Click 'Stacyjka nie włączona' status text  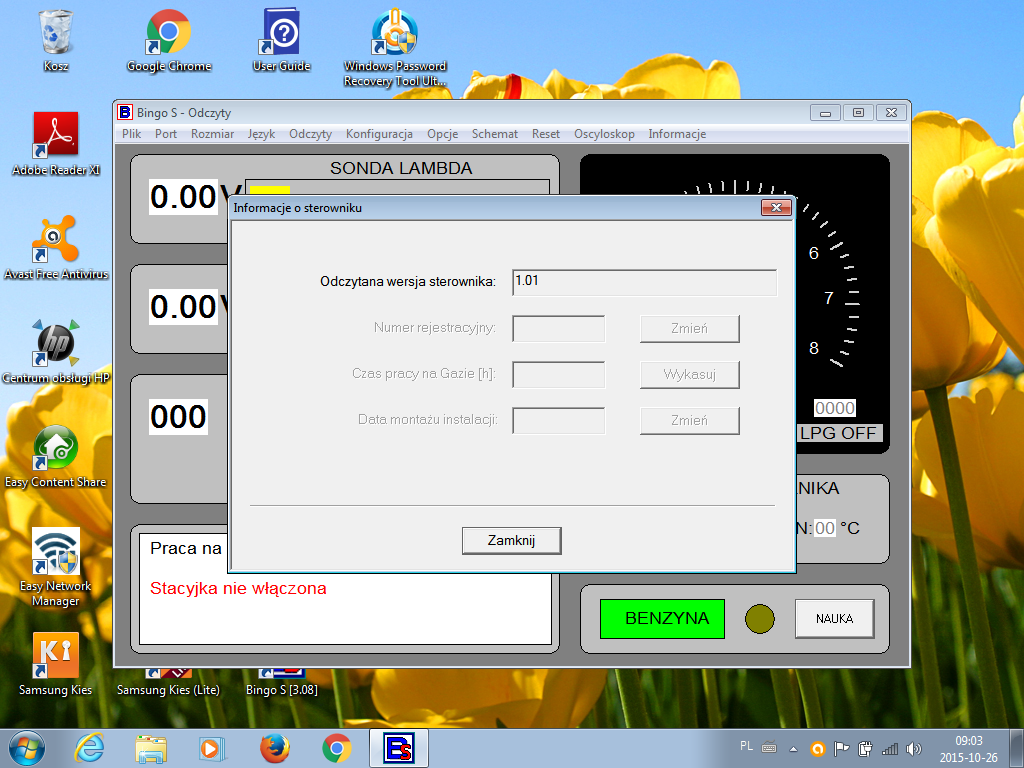238,588
